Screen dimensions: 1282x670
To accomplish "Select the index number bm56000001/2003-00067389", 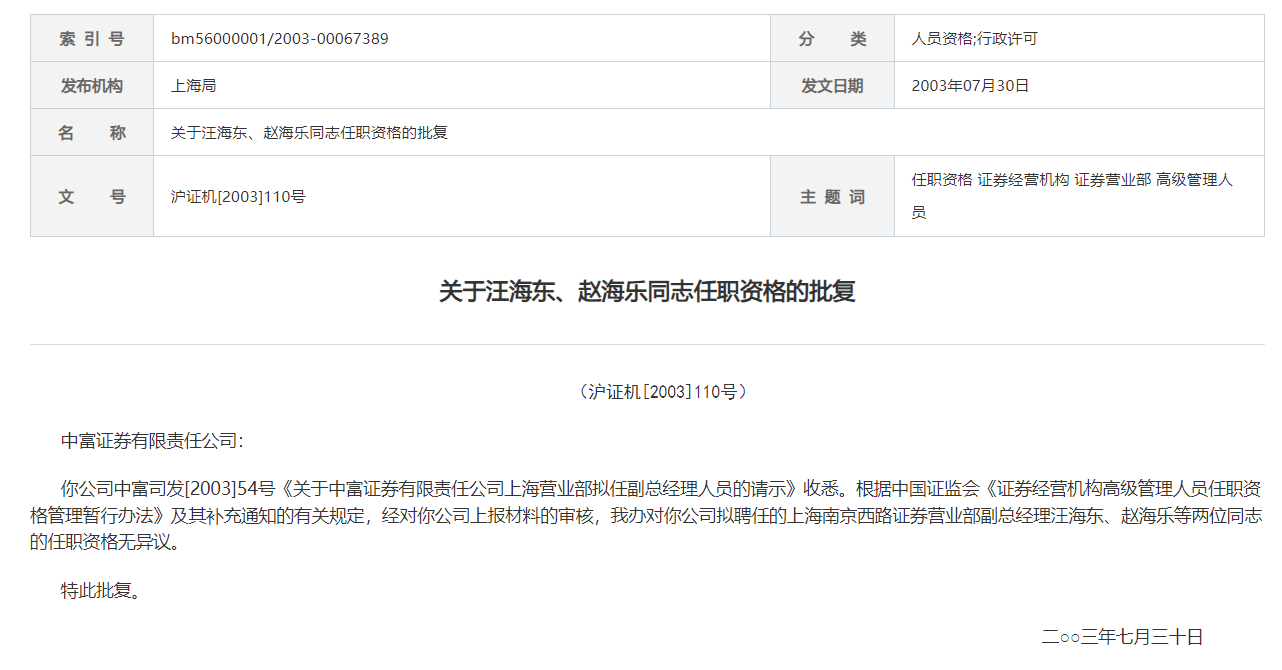I will point(279,39).
